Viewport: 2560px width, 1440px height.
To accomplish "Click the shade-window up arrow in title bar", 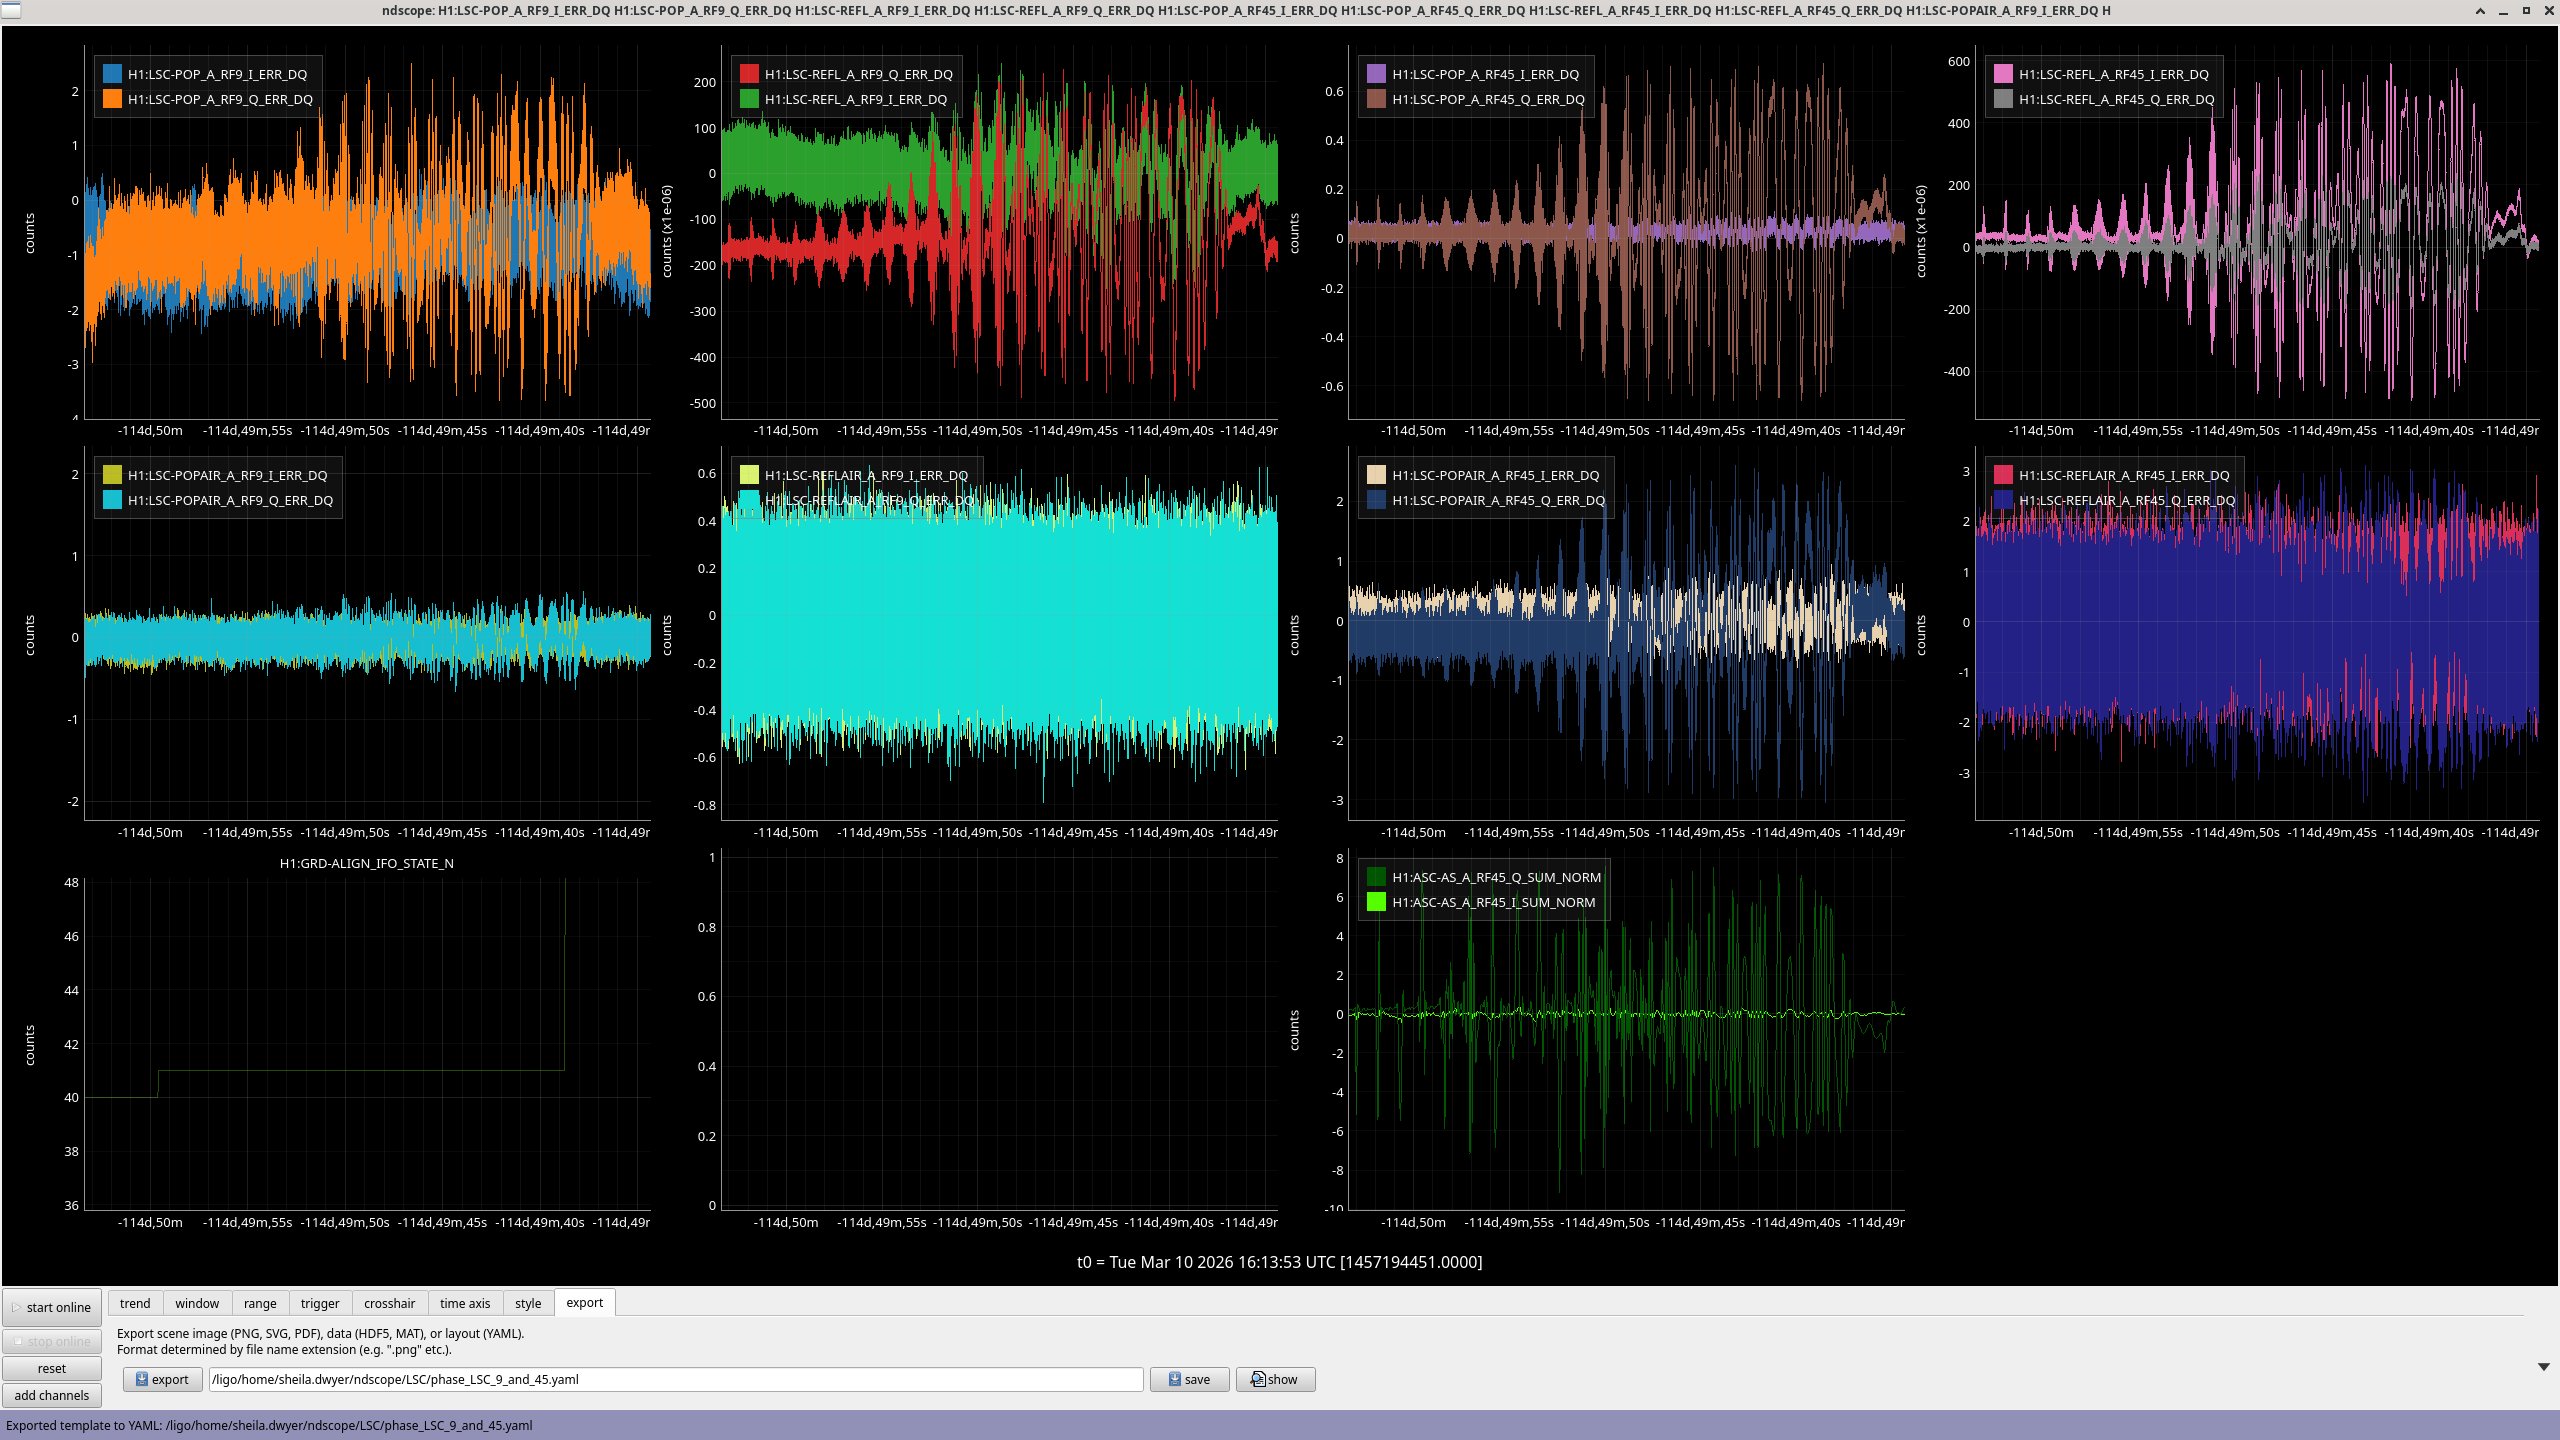I will 2480,11.
